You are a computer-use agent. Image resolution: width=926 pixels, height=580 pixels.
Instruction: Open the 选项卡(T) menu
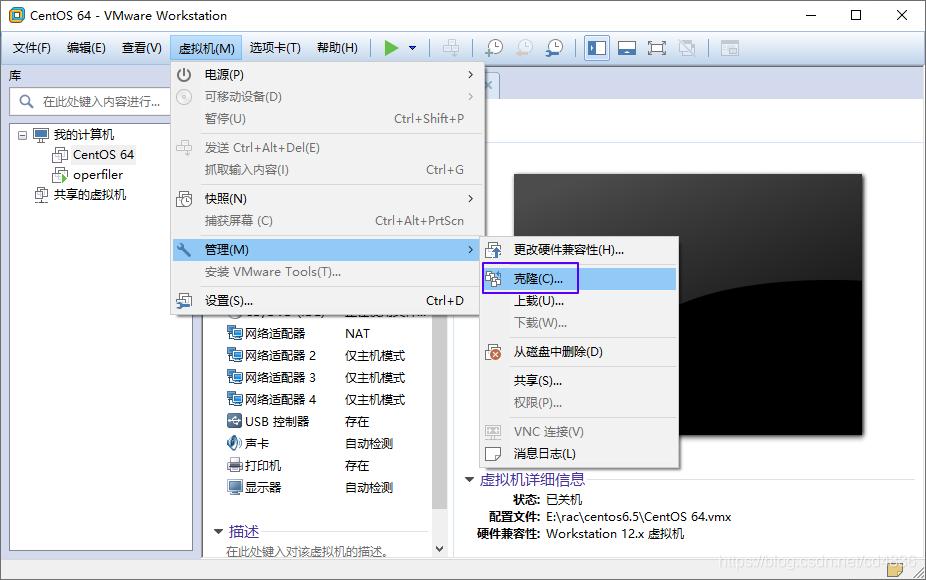275,46
